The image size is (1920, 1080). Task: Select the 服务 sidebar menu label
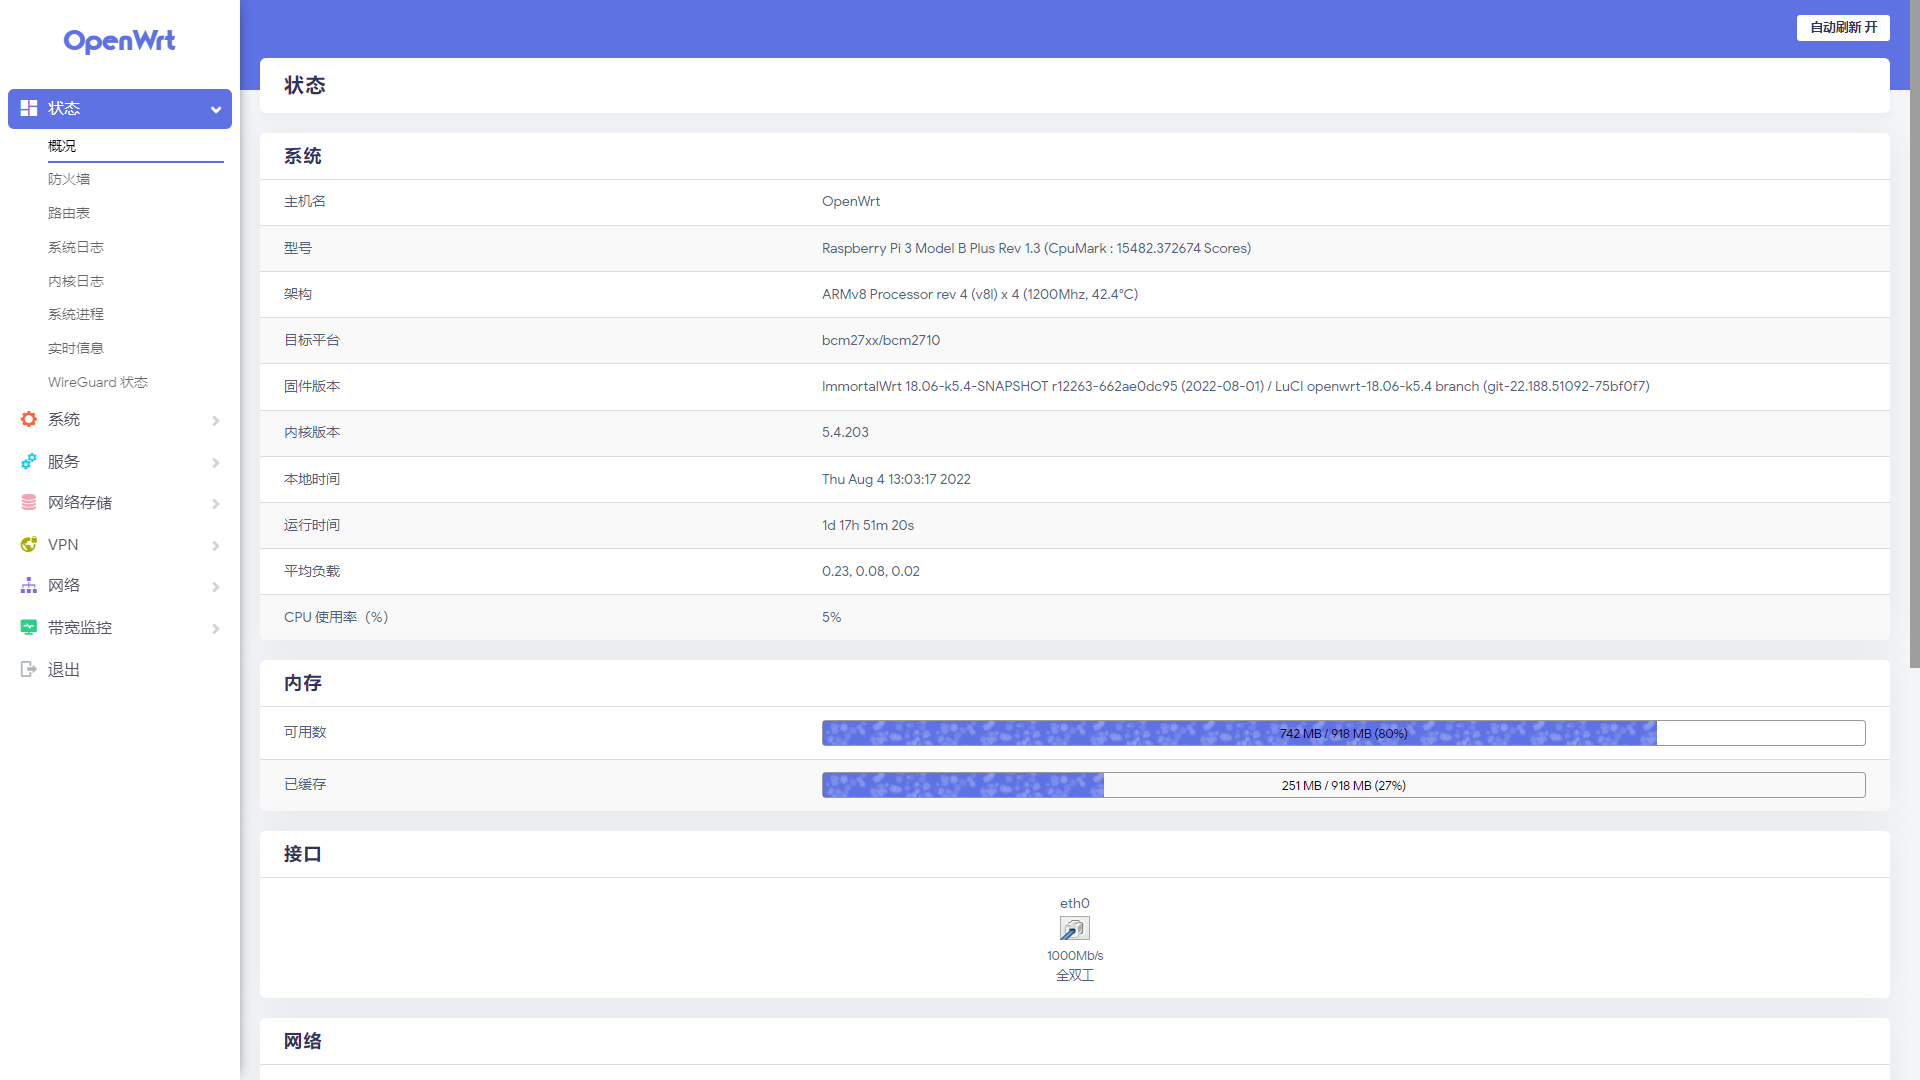coord(64,461)
